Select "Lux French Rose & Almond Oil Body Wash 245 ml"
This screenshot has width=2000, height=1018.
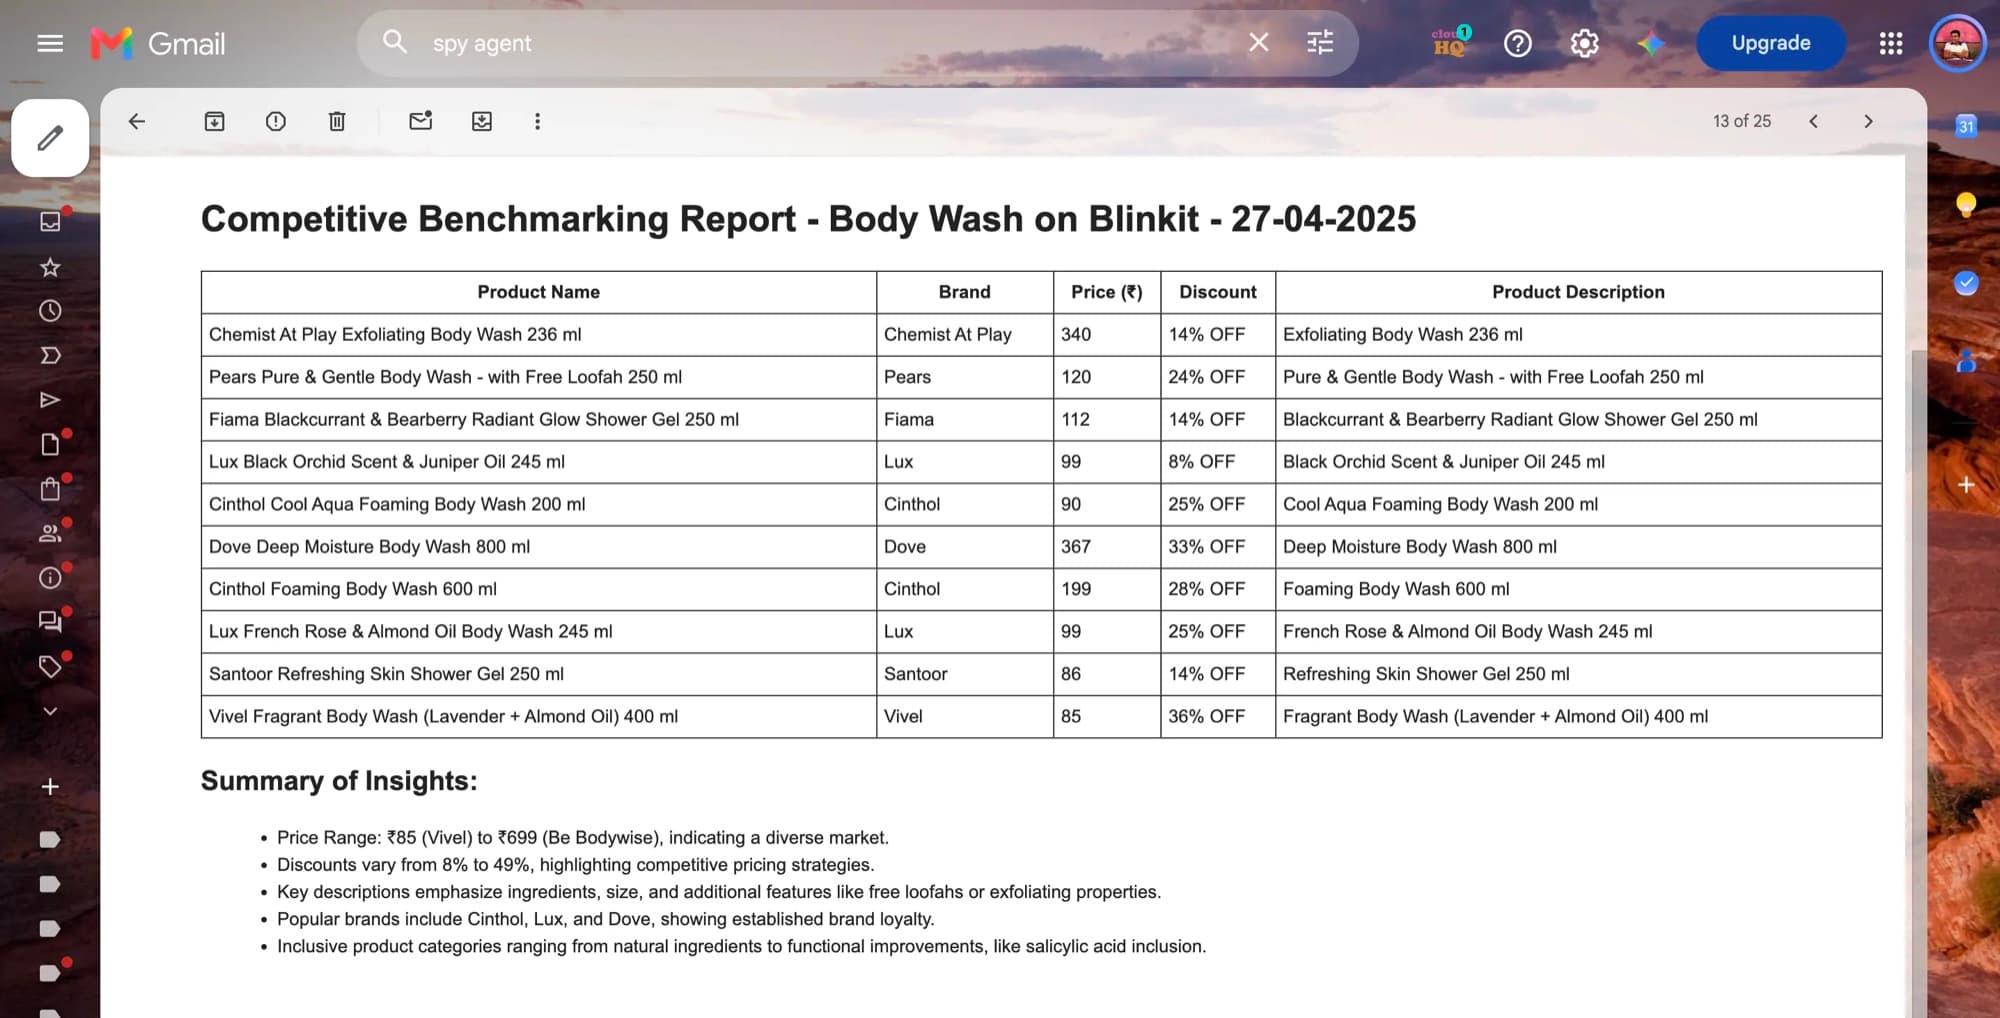coord(410,632)
